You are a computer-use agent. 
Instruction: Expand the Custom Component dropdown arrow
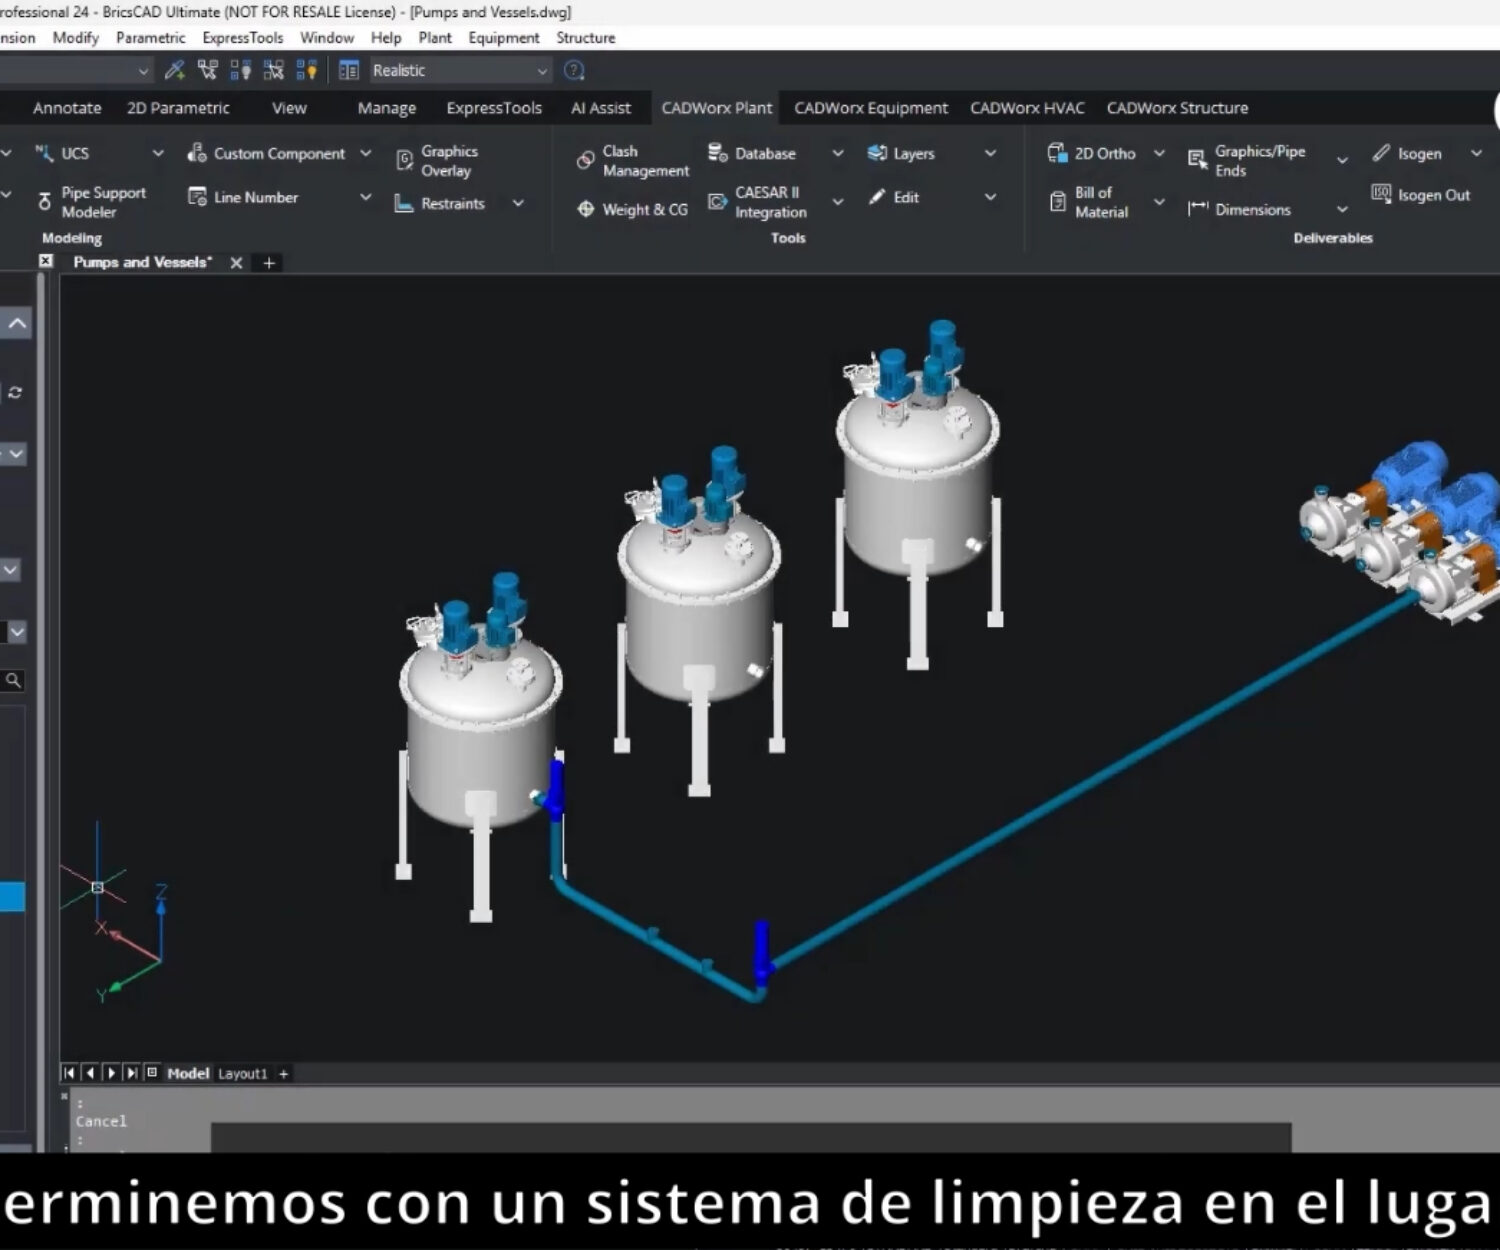tap(366, 154)
